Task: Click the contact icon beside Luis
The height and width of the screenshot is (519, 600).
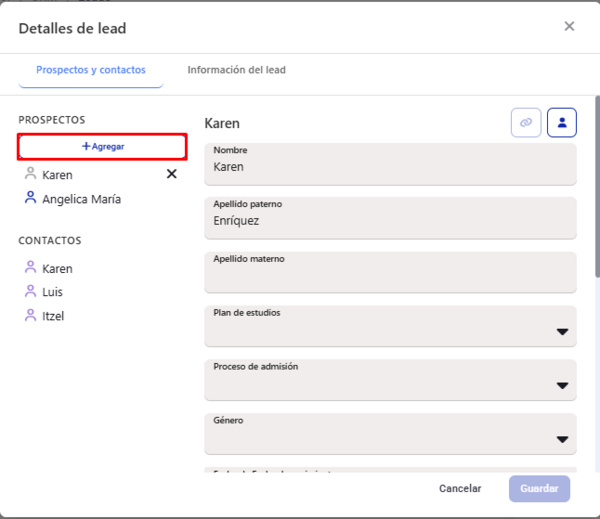Action: (x=30, y=291)
